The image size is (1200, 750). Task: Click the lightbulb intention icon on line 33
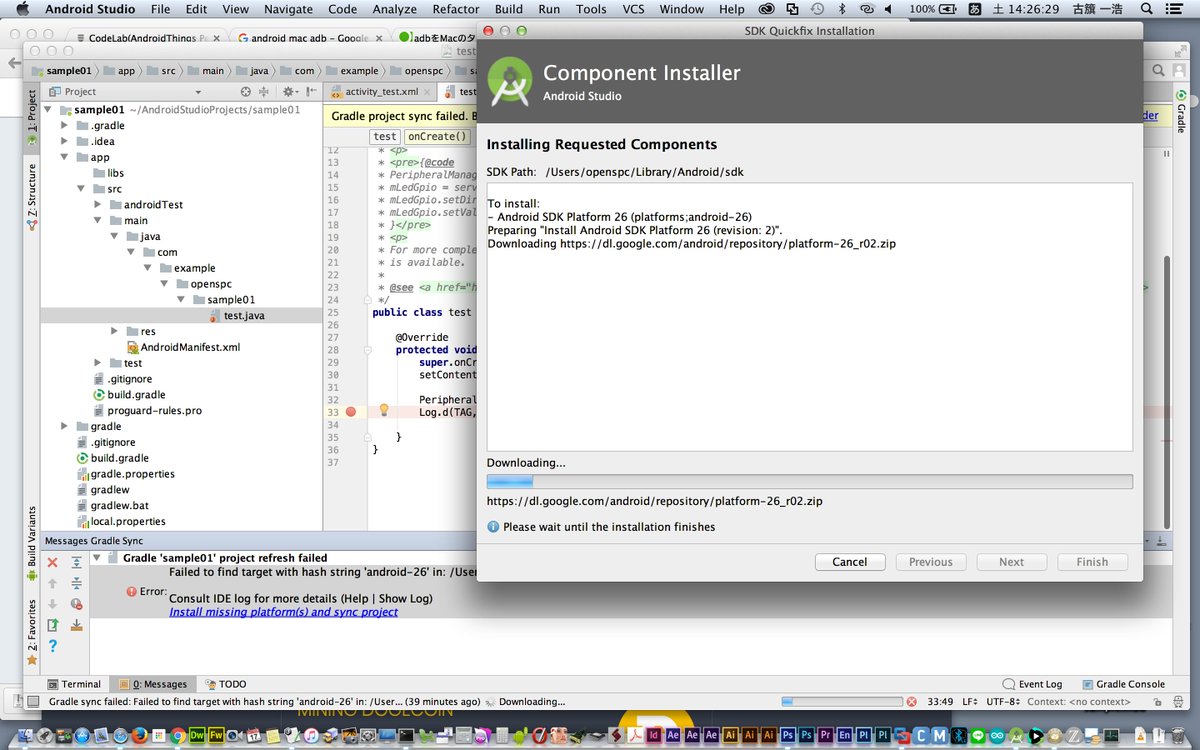coord(383,411)
